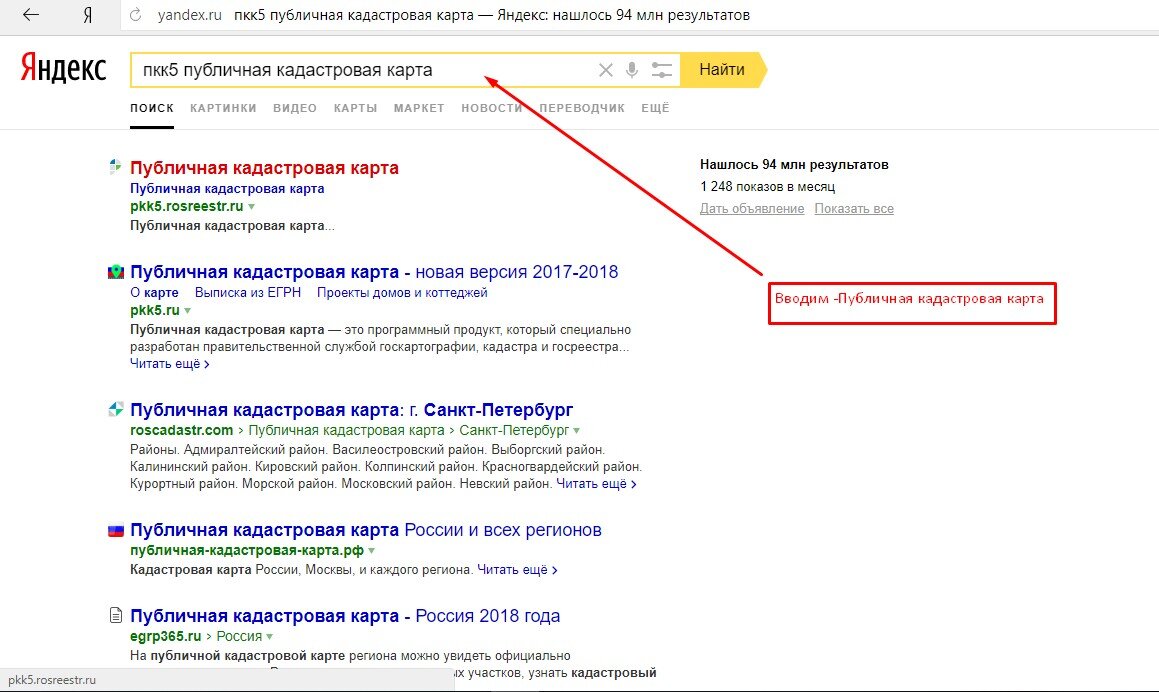This screenshot has height=692, width=1159.
Task: Open the Карты tab
Action: 356,108
